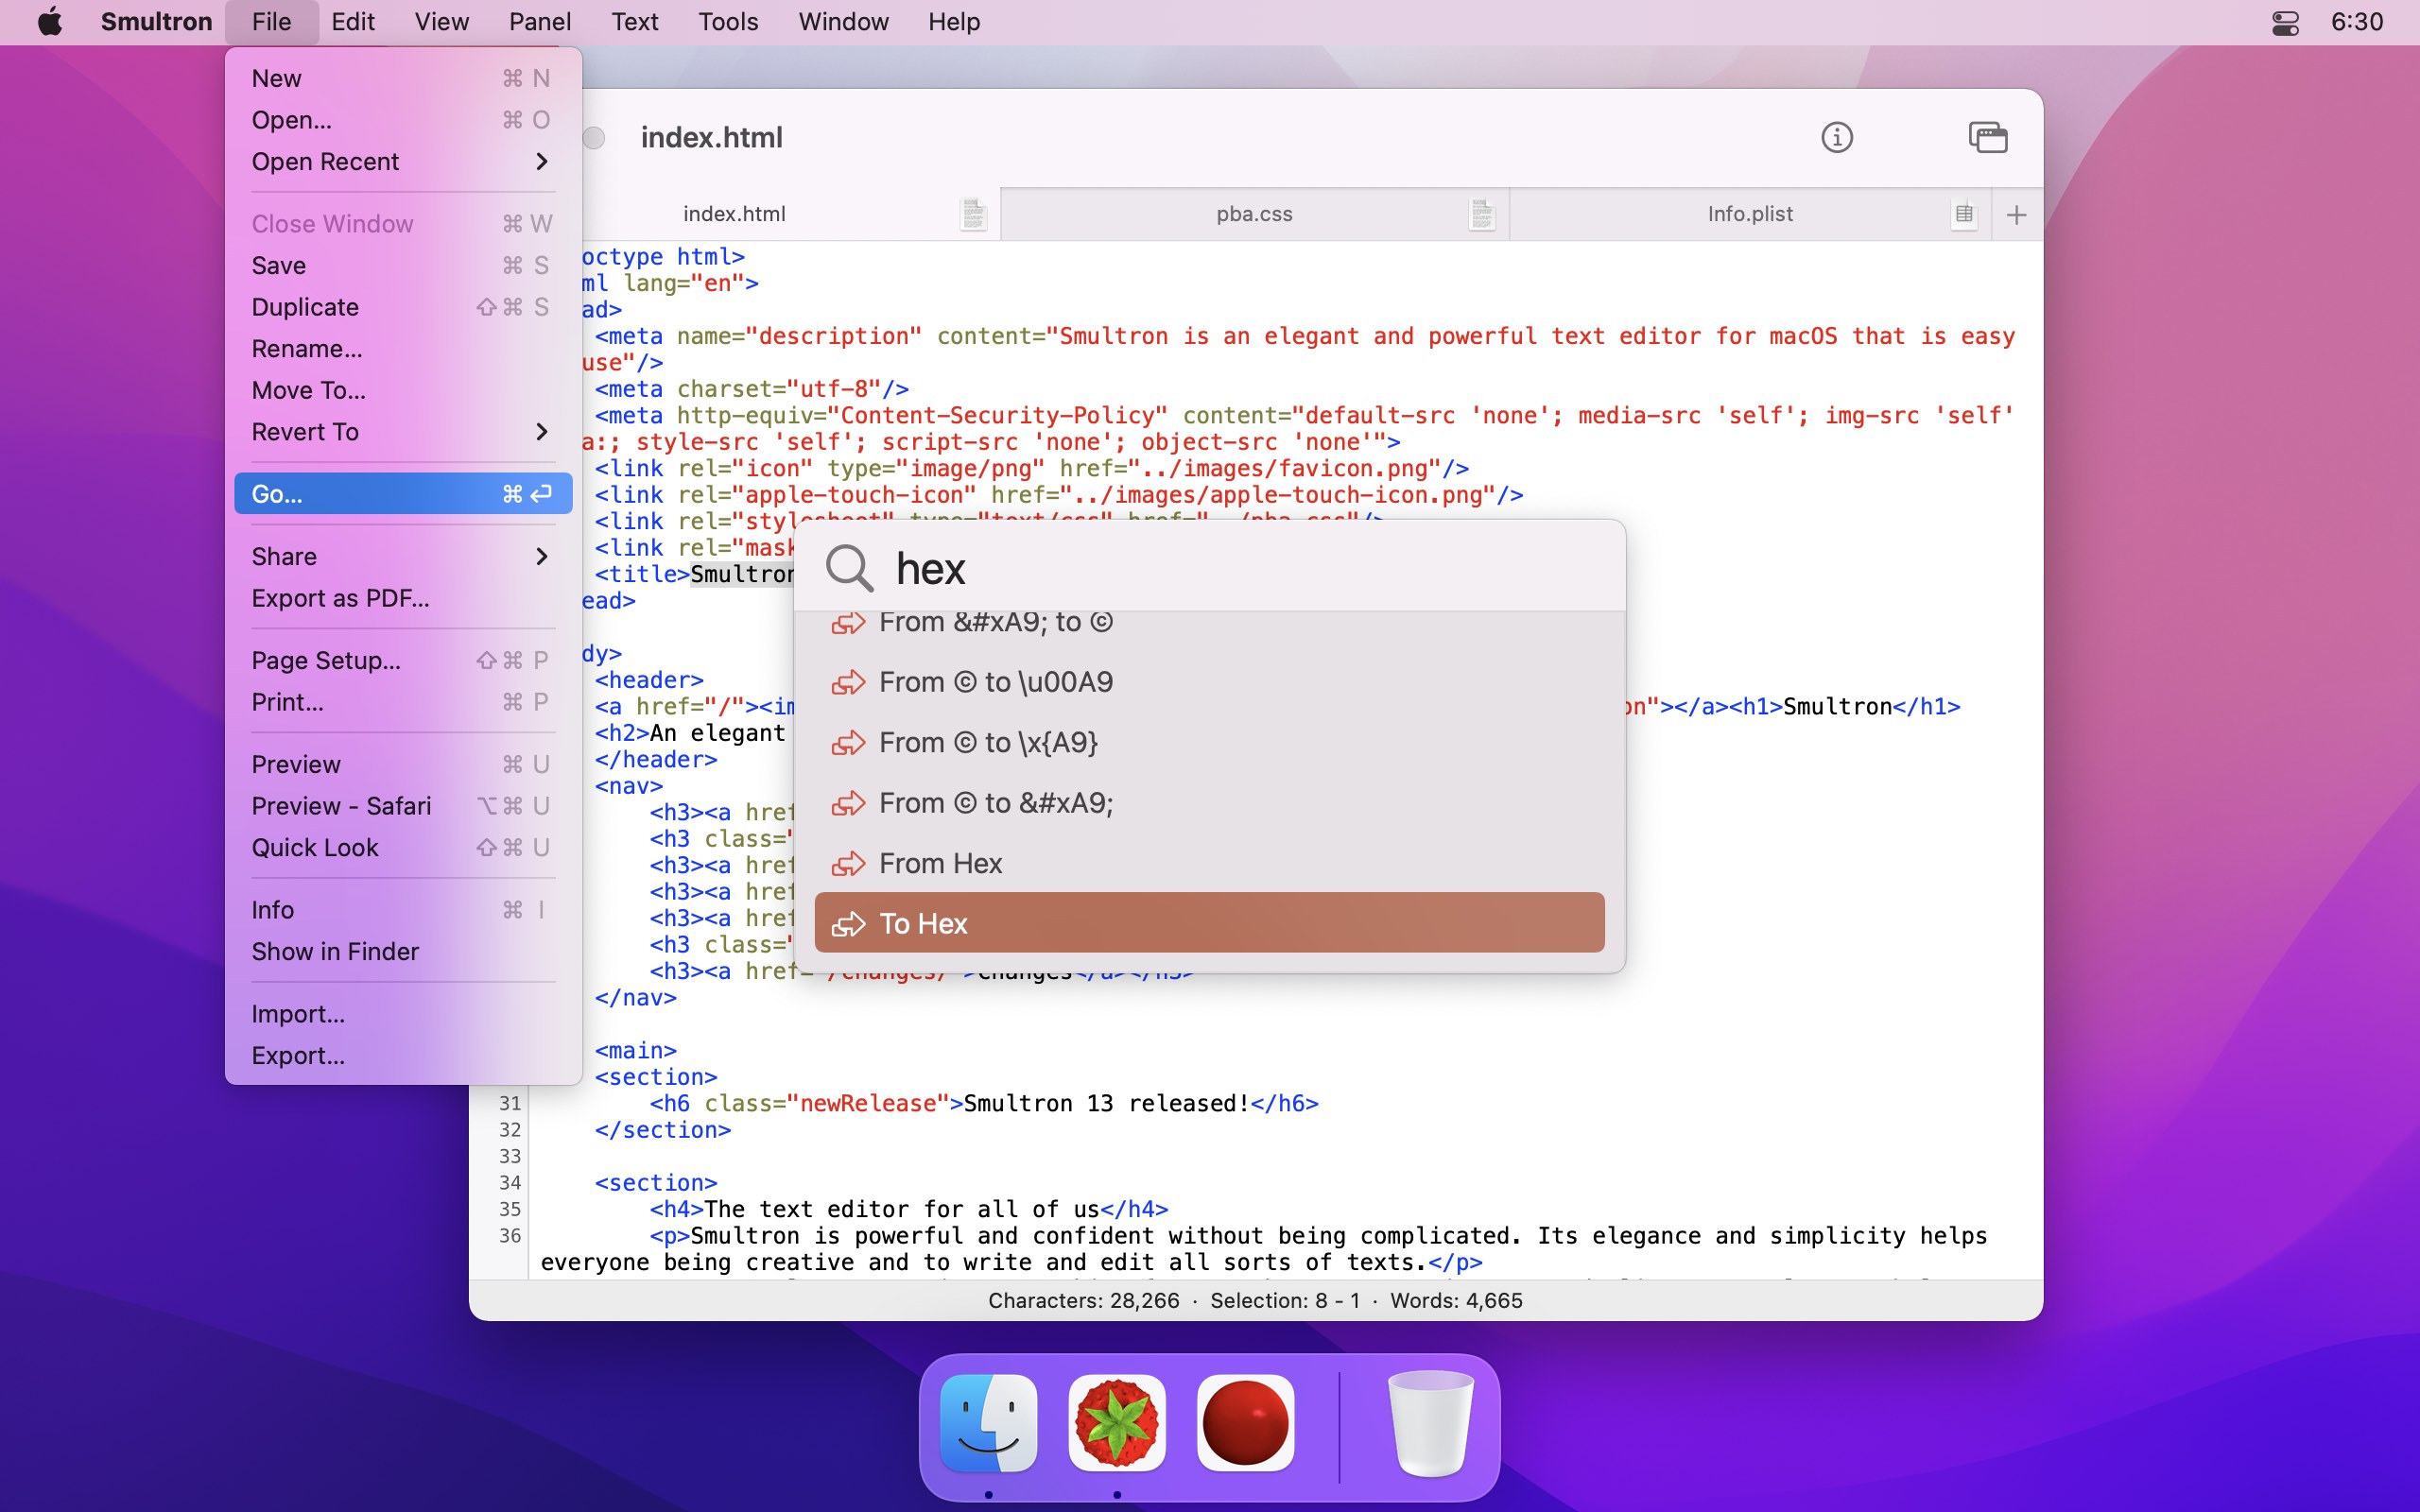
Task: Expand the 'Share' submenu arrow
Action: tap(544, 556)
